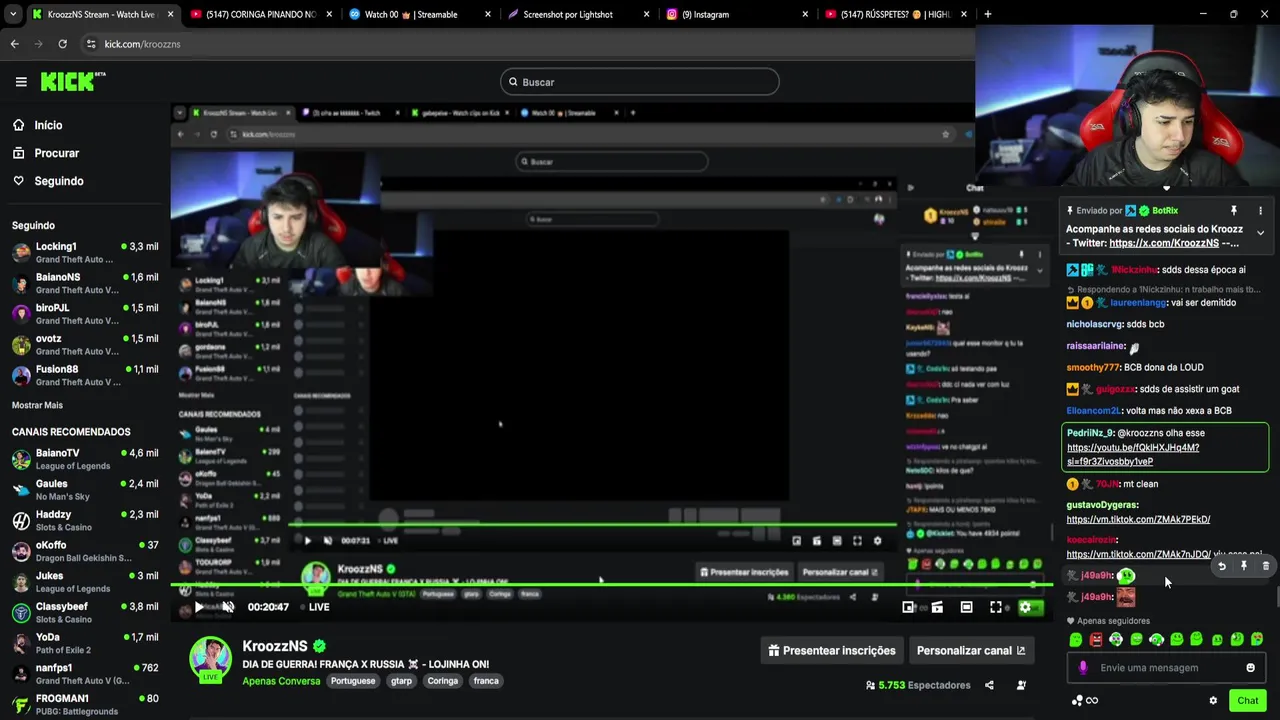Open the recommended channel oKoffo
This screenshot has height=720, width=1280.
pyautogui.click(x=84, y=551)
